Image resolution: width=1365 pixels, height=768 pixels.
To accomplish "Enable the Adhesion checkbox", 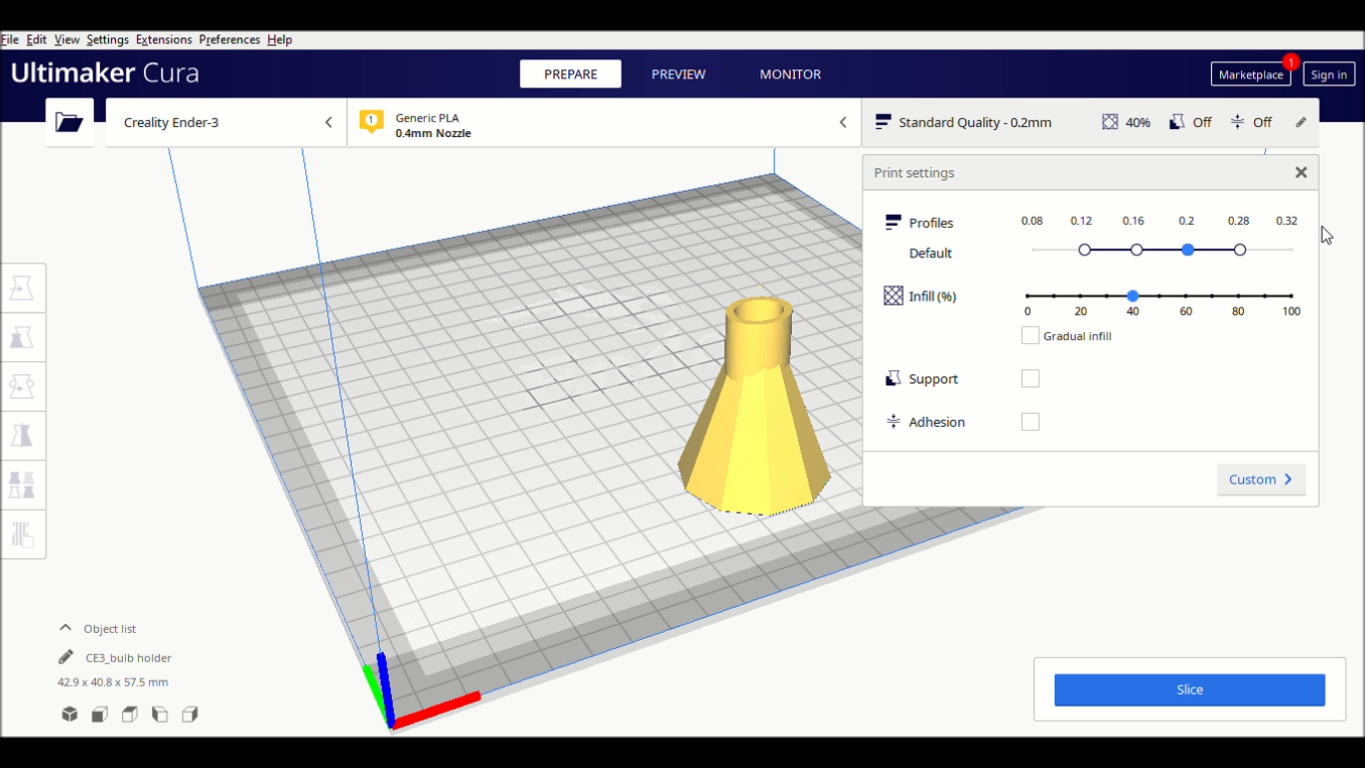I will (1030, 422).
